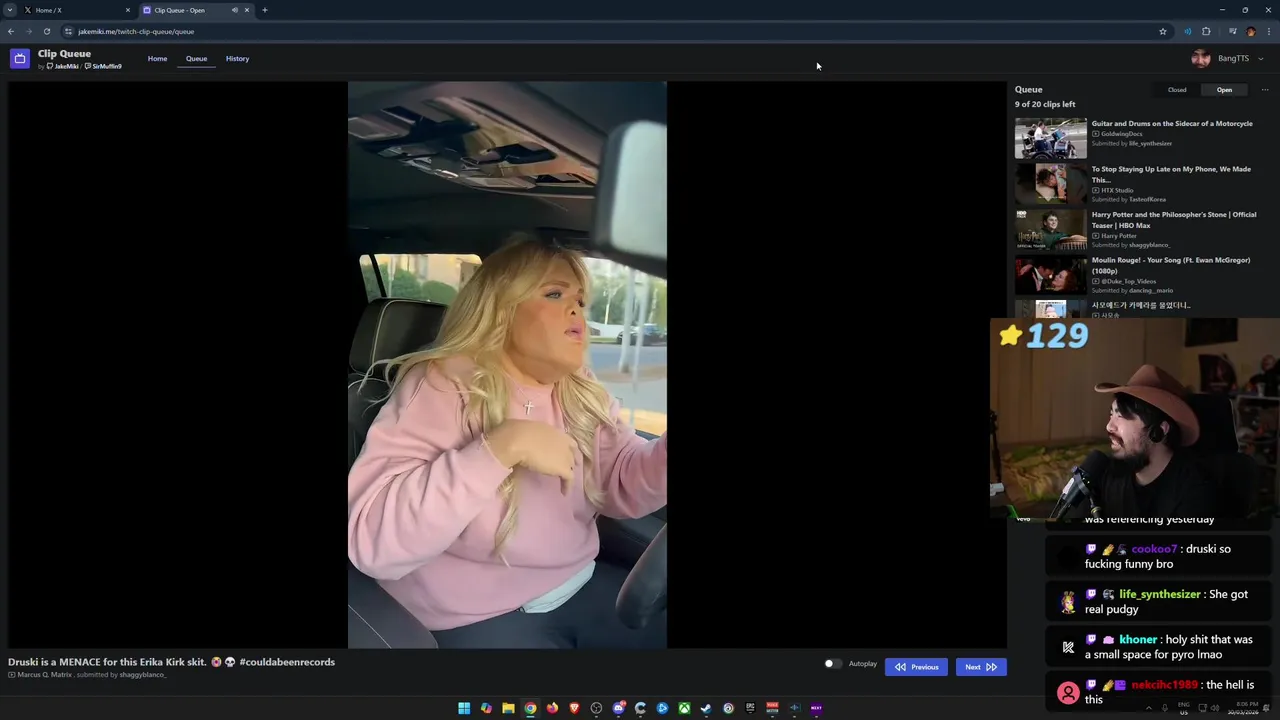This screenshot has width=1280, height=720.
Task: Click 'Harry Potter and the Philosopher's Stone' title
Action: 1174,220
